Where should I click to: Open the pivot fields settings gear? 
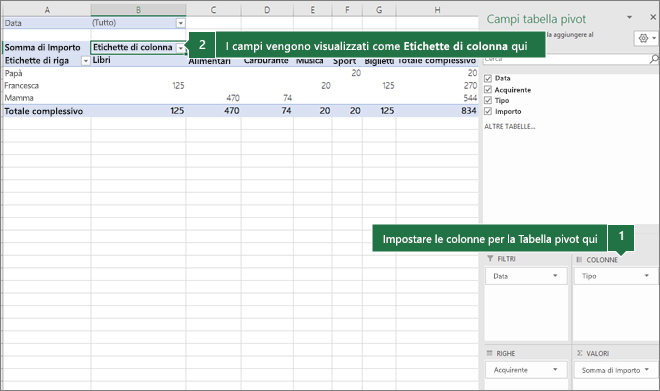(x=643, y=38)
